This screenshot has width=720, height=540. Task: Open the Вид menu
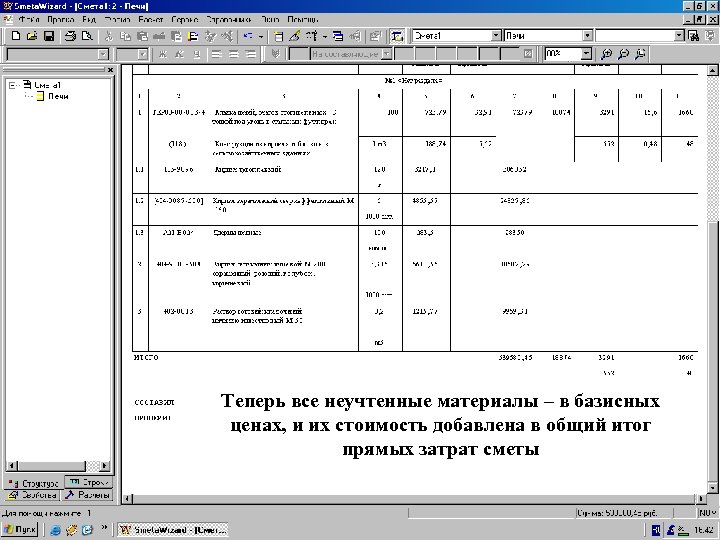89,20
